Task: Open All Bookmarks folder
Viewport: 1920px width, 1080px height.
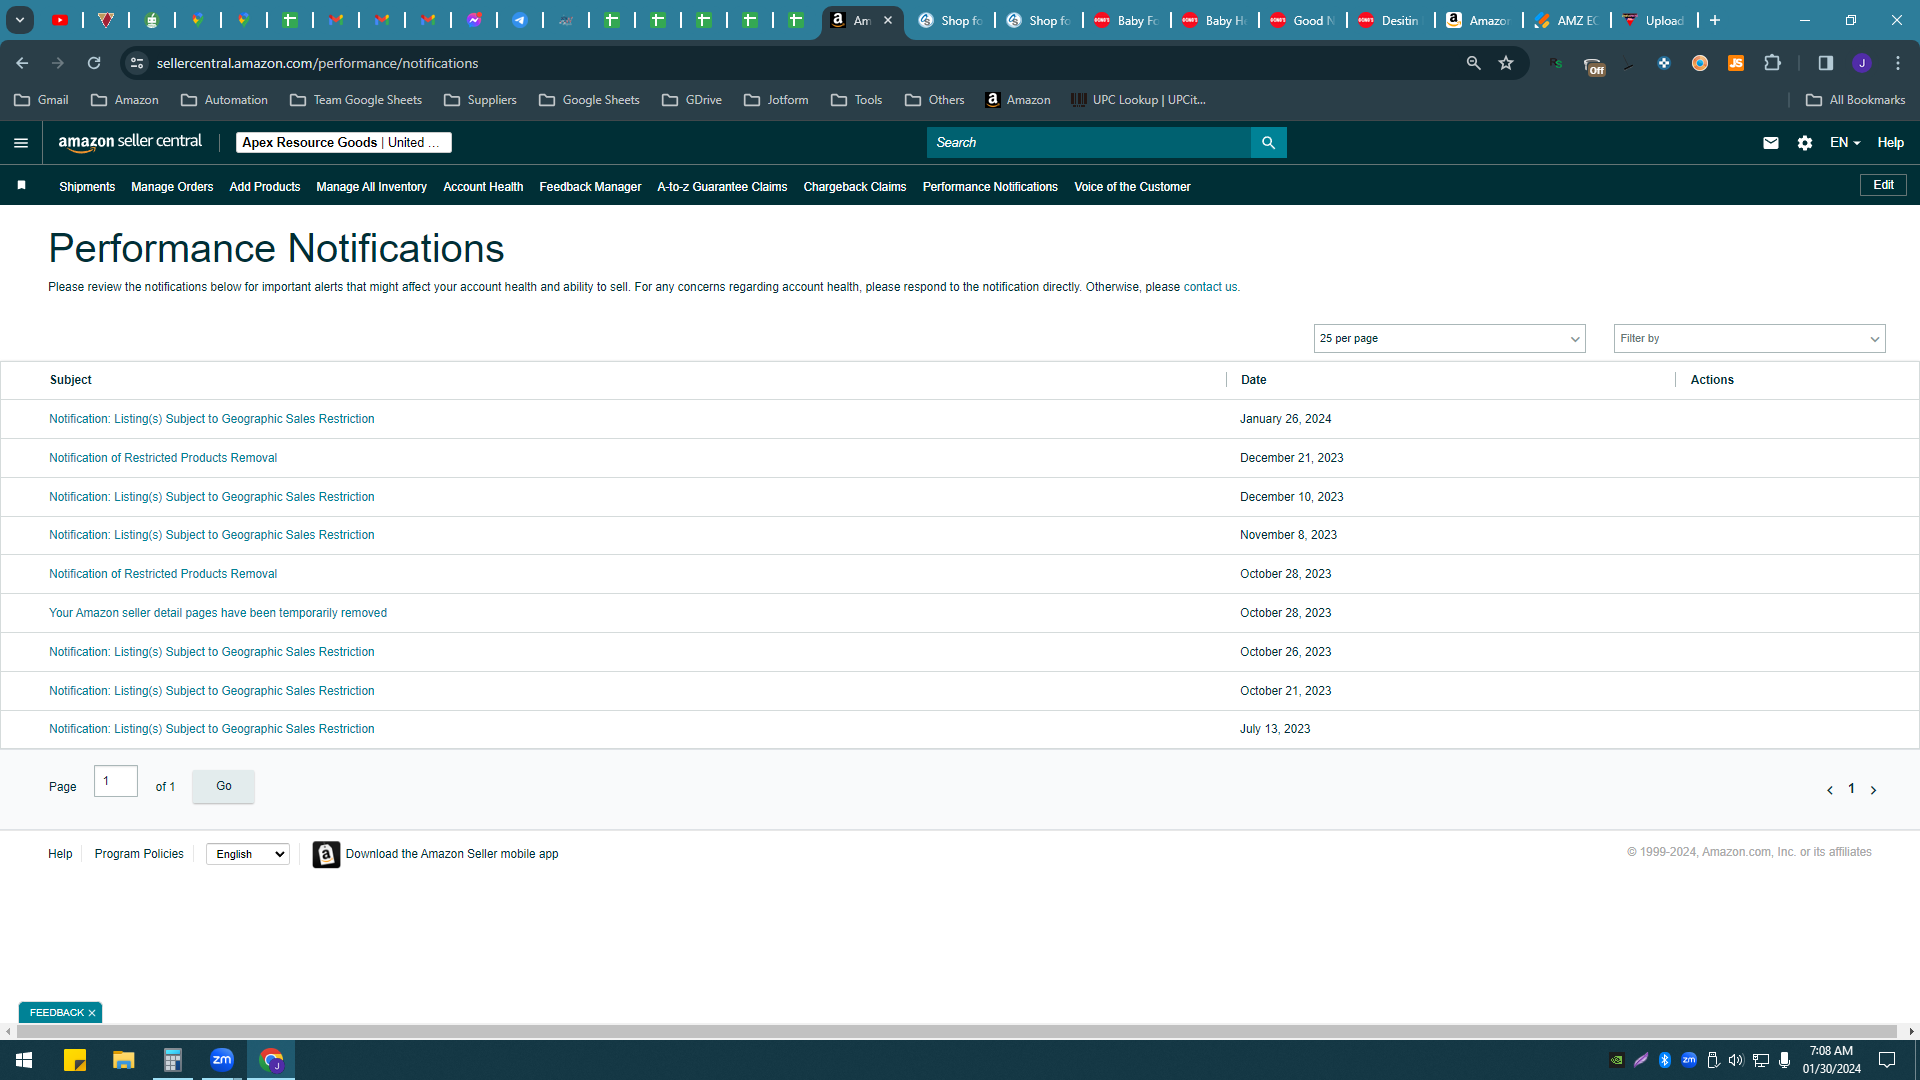Action: 1855,100
